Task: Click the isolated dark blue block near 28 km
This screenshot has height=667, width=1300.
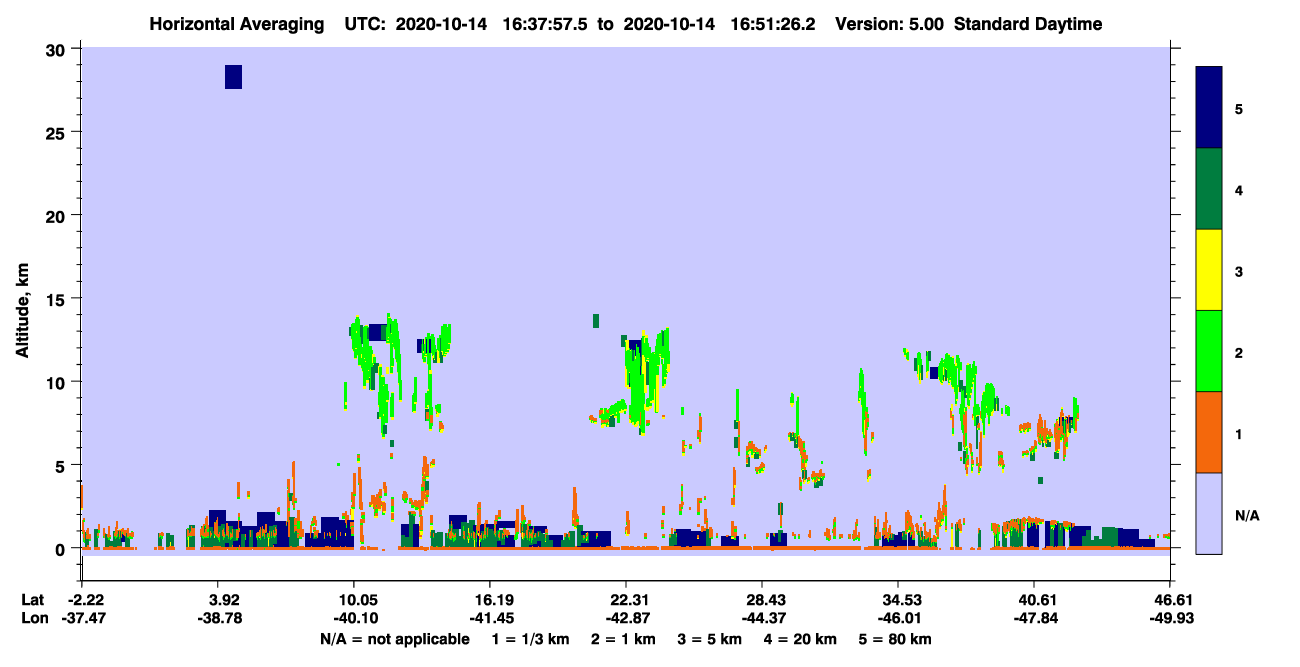Action: [x=233, y=77]
